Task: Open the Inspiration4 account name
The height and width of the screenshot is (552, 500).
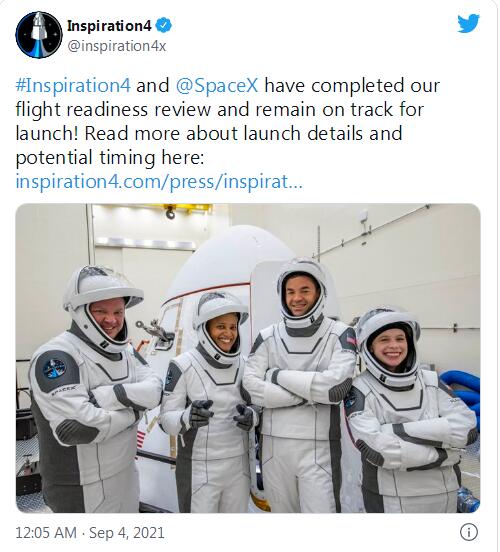Action: [109, 26]
